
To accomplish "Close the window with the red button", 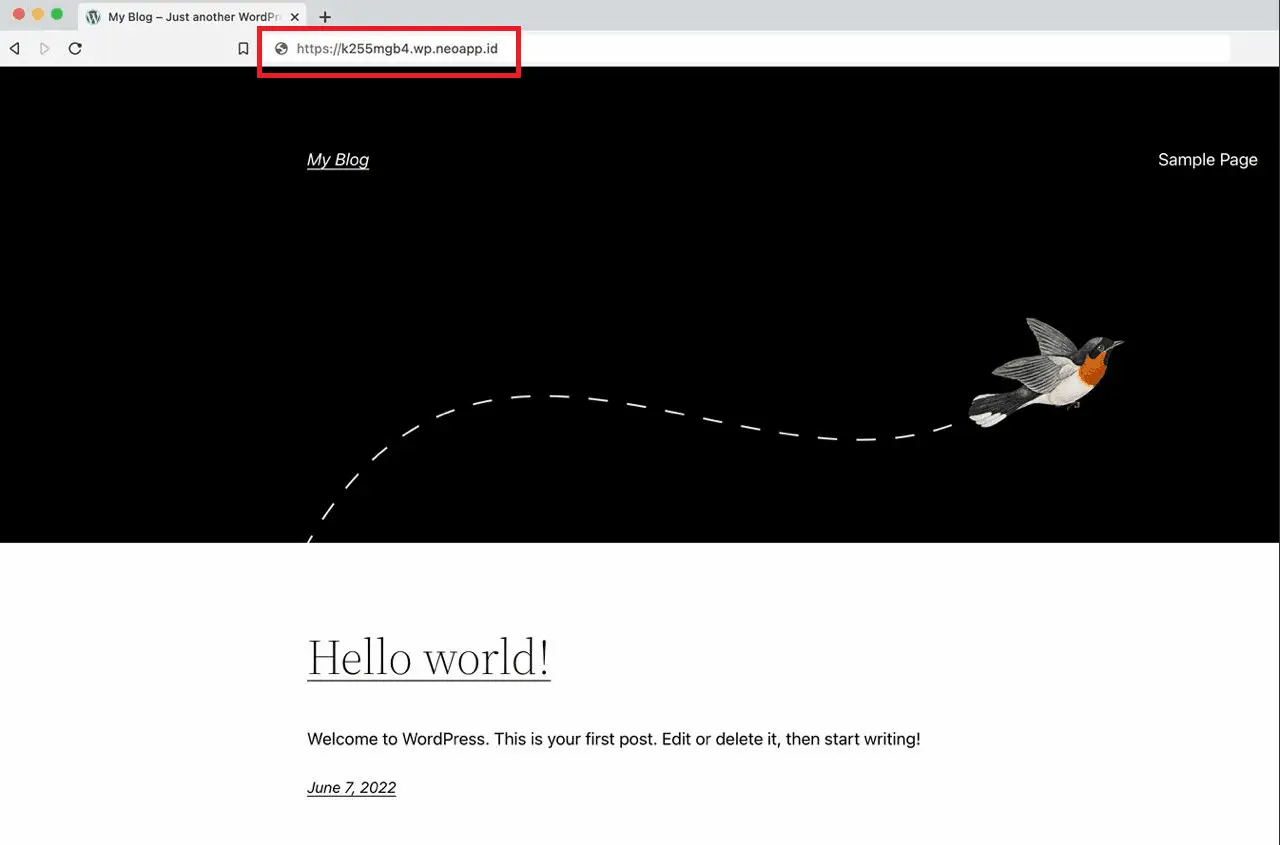I will pos(18,15).
